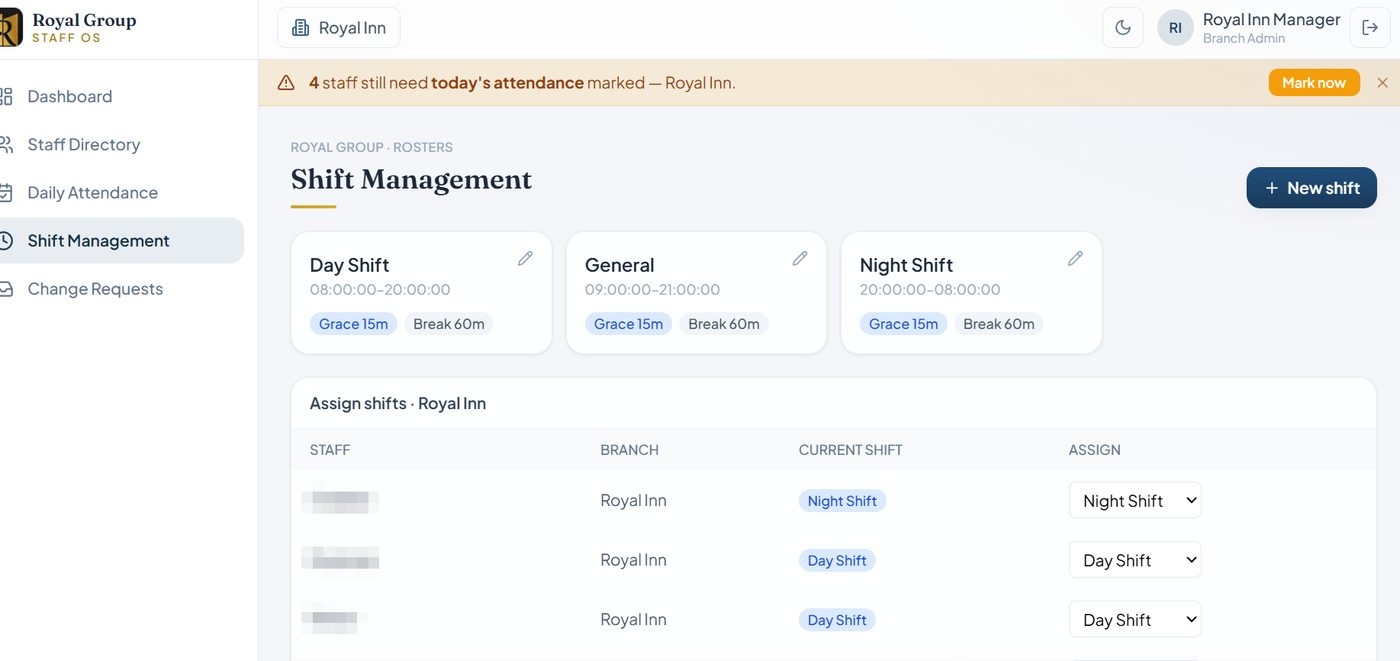The height and width of the screenshot is (661, 1400).
Task: Click the STAFF column header
Action: tap(330, 450)
